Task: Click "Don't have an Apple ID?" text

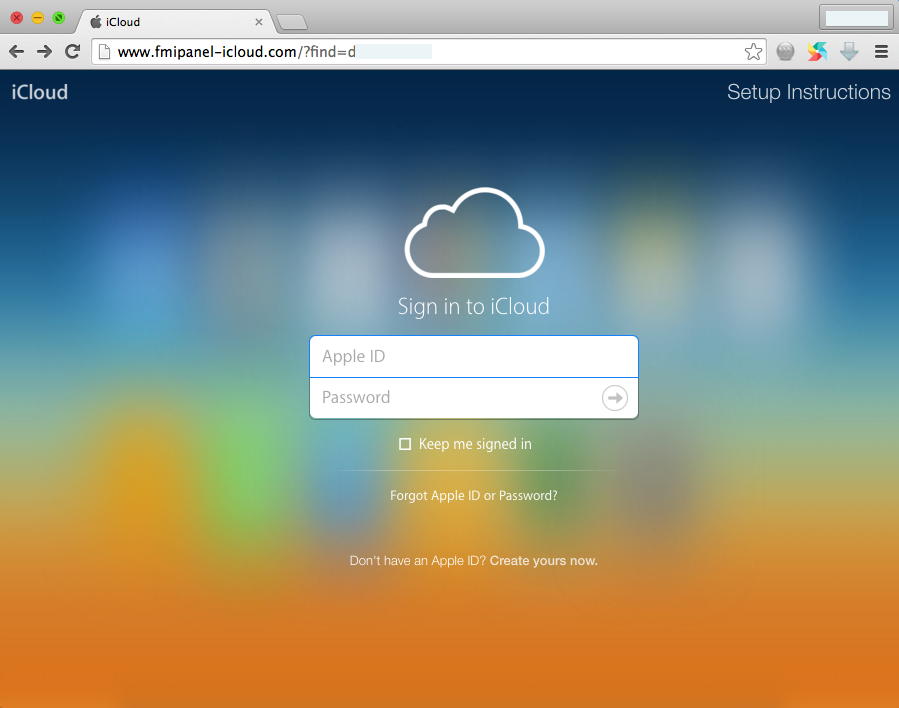Action: pos(418,561)
